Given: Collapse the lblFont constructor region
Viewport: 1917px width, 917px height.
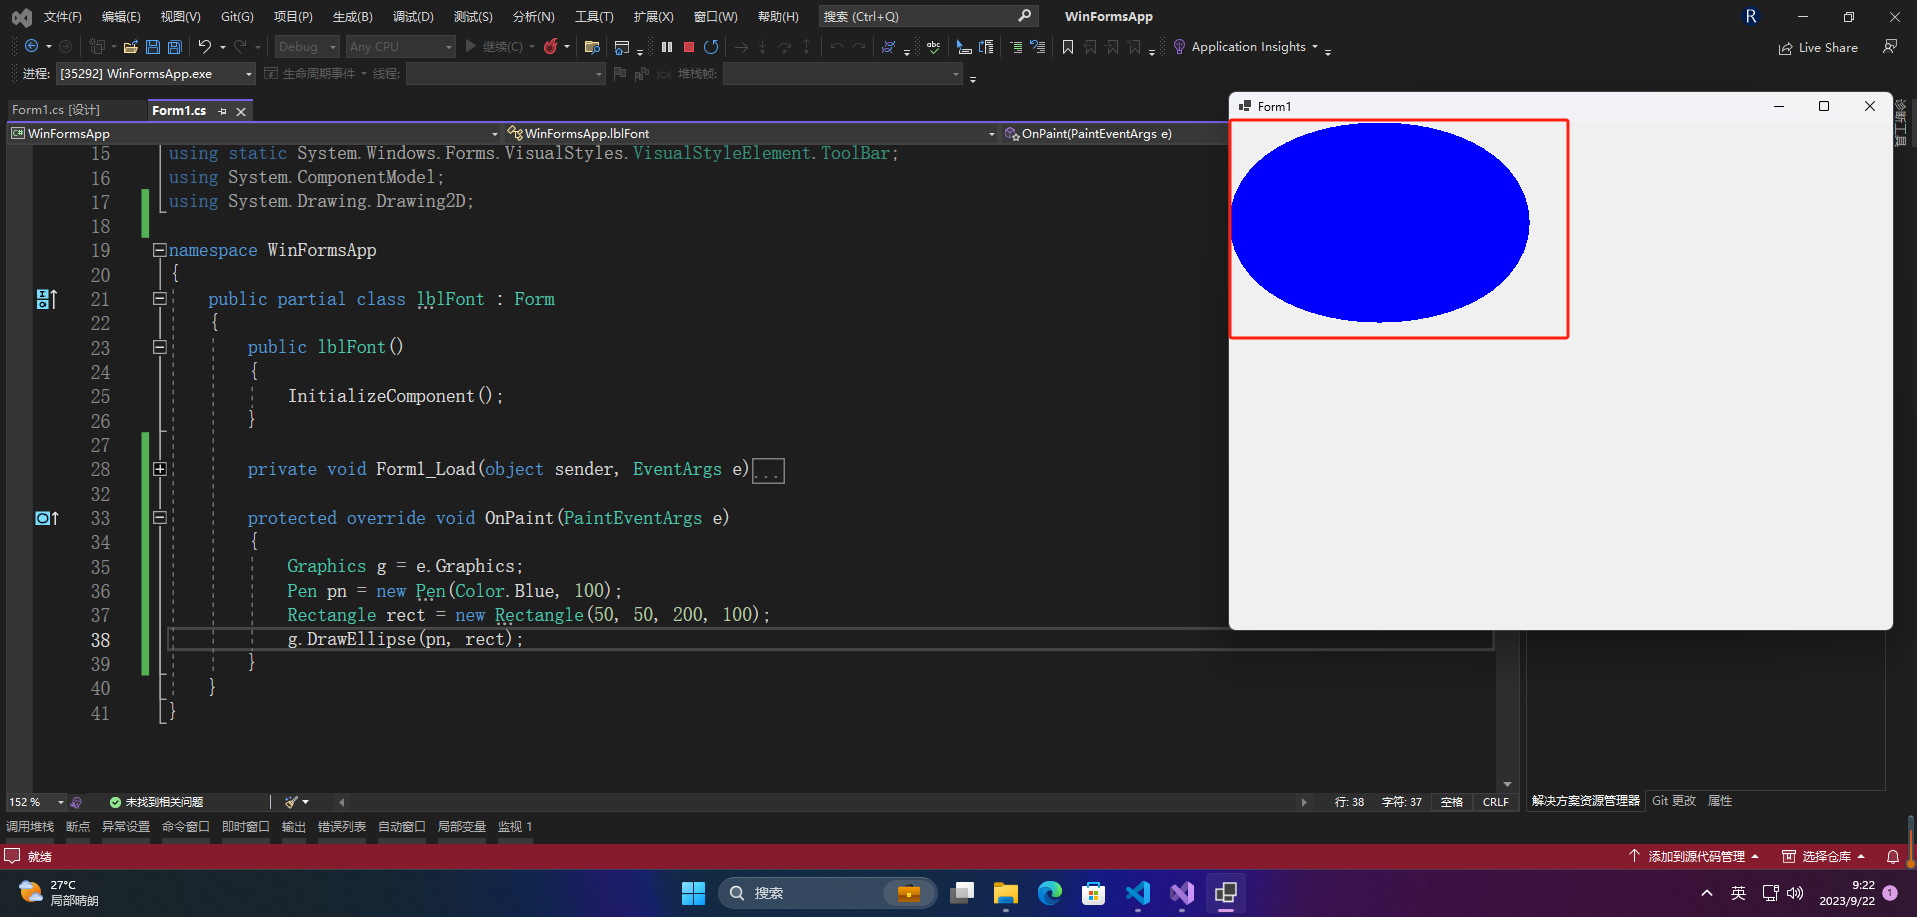Looking at the screenshot, I should 160,347.
